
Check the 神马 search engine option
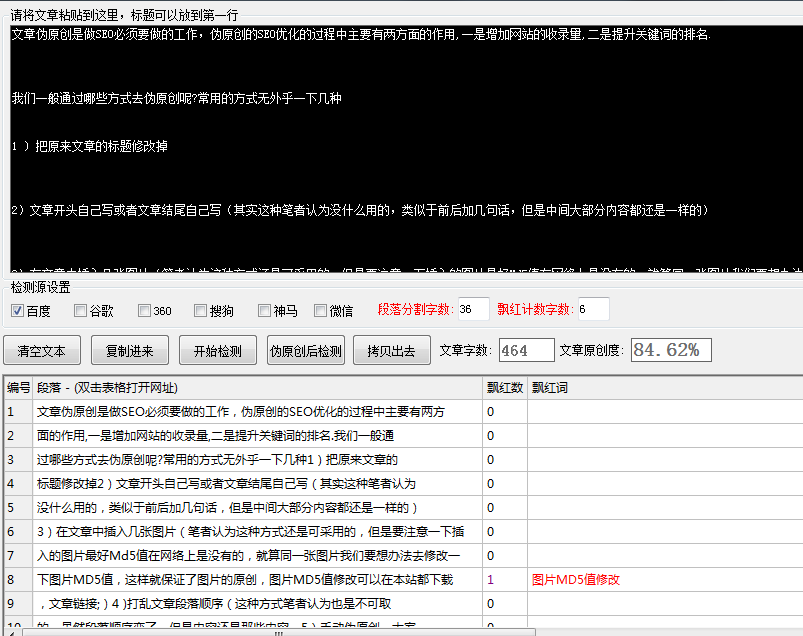point(265,311)
